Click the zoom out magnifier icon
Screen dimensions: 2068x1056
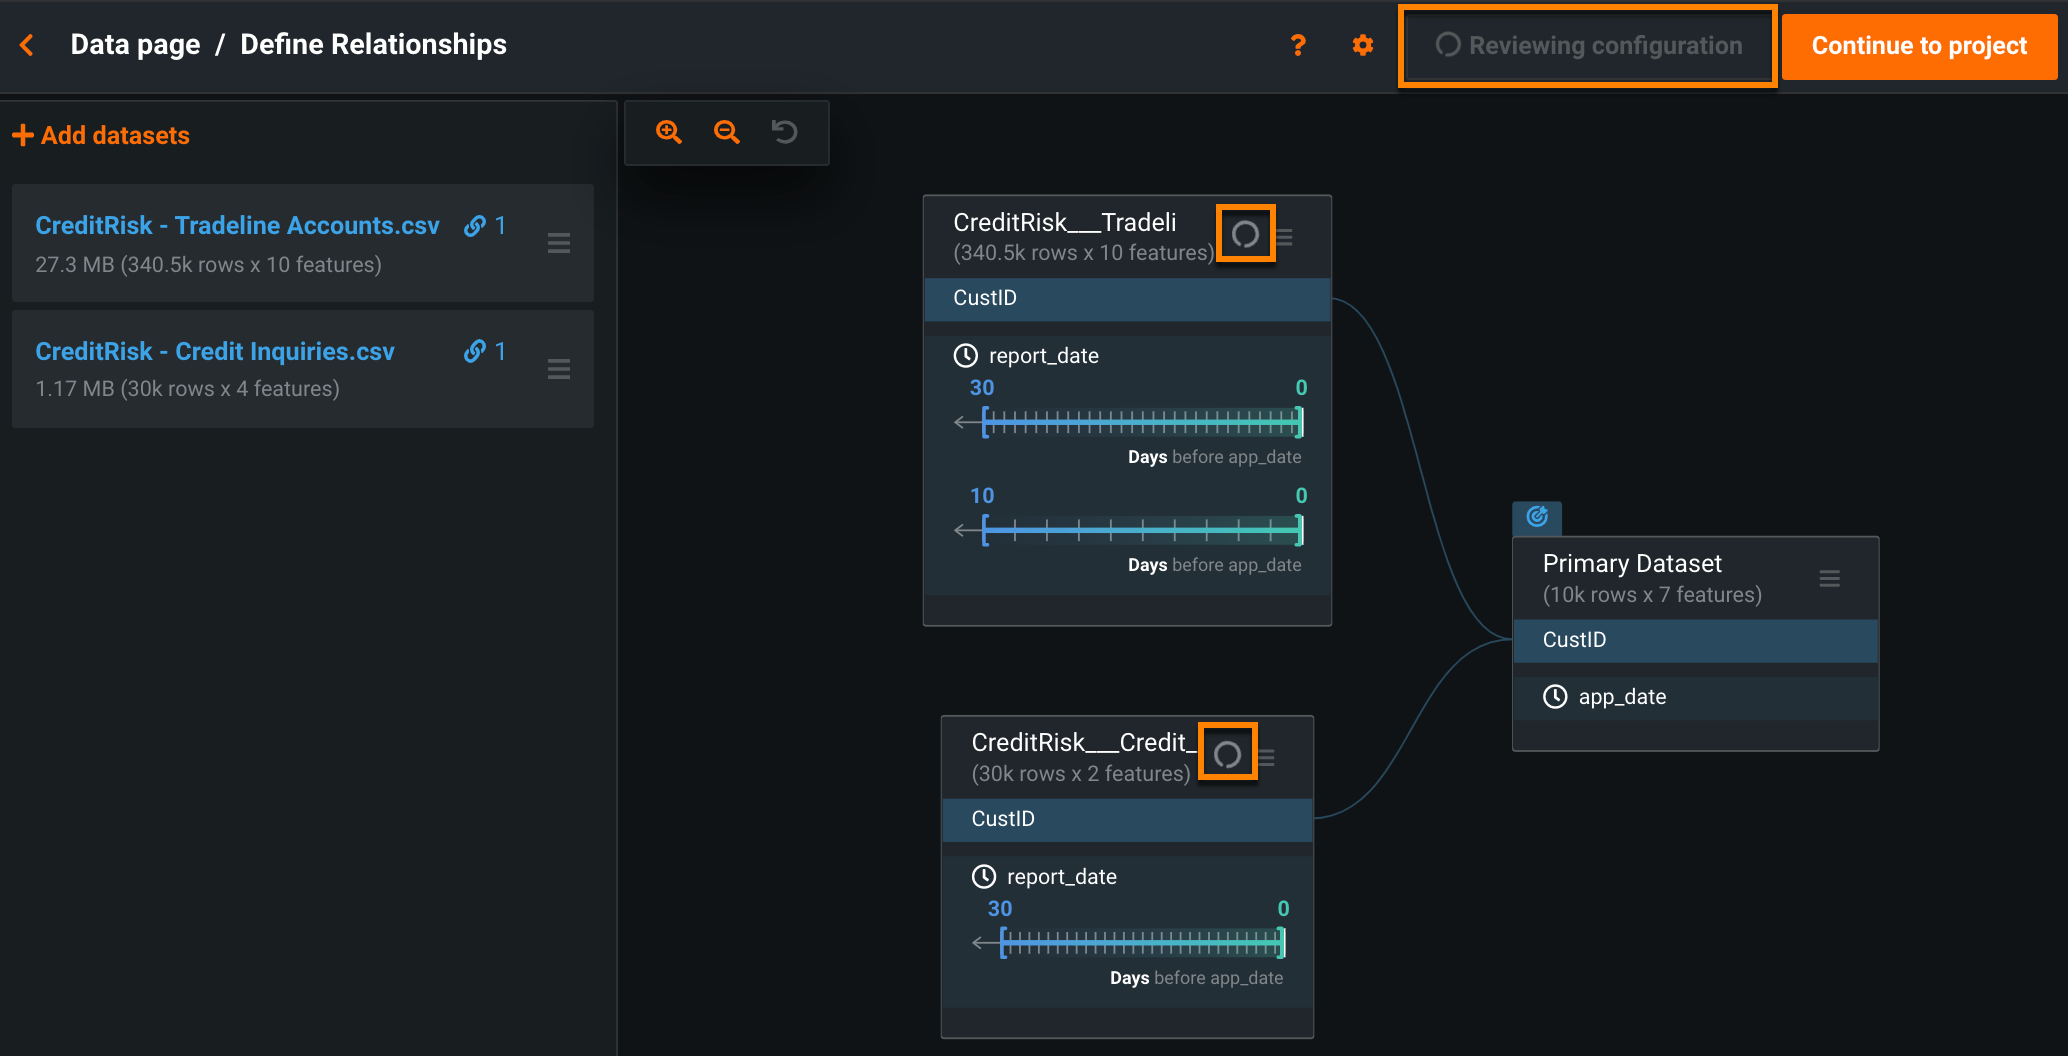(x=726, y=132)
